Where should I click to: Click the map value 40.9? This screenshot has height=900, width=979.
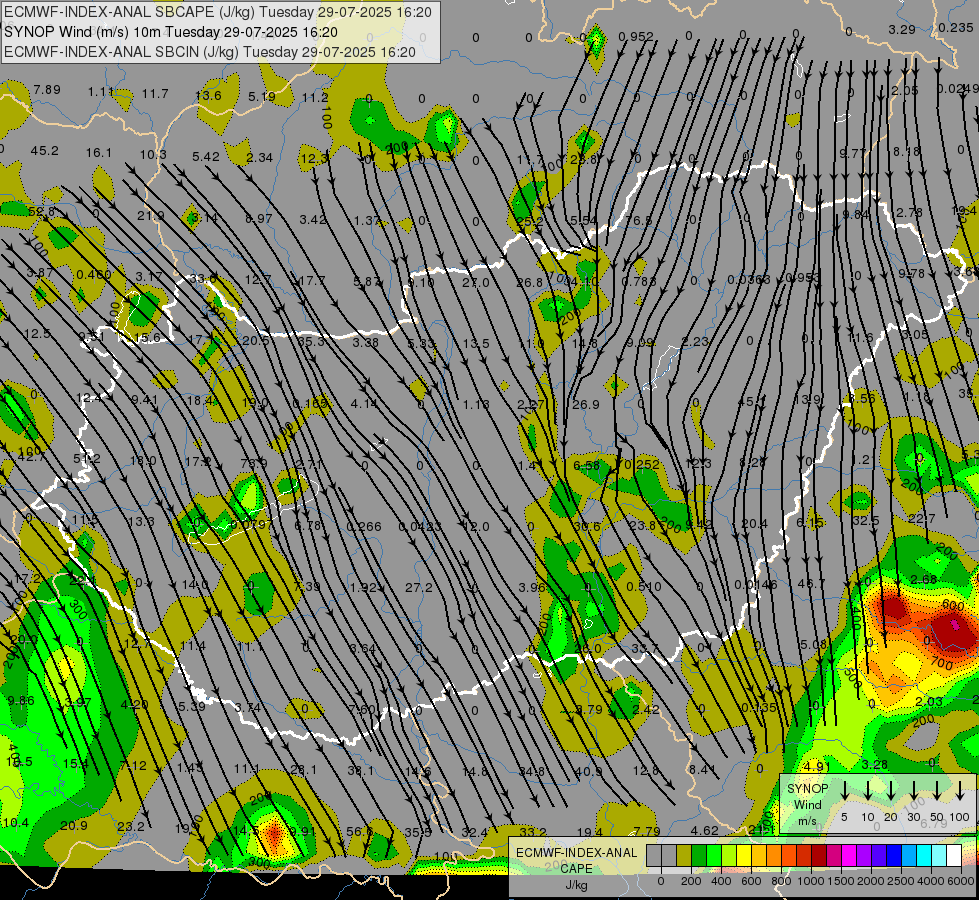pos(588,771)
